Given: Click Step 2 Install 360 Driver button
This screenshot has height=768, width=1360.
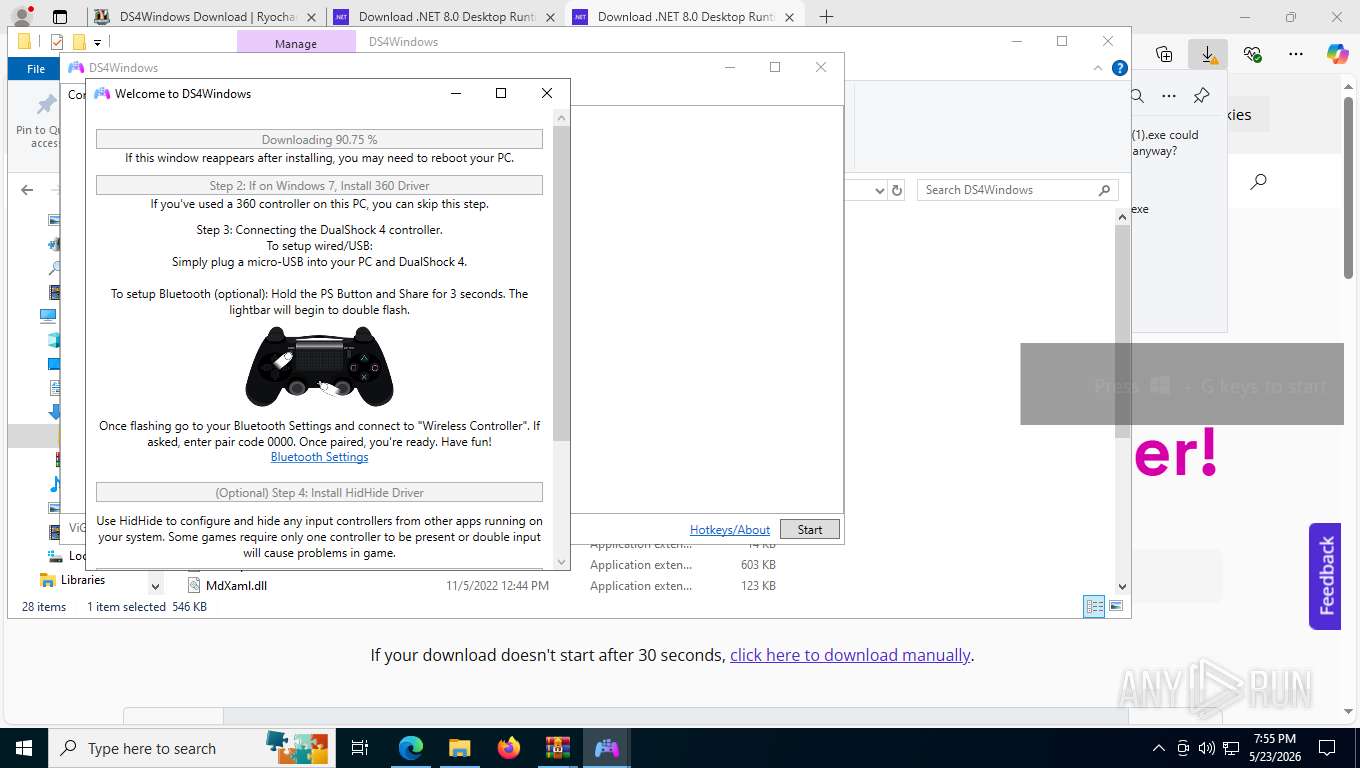Looking at the screenshot, I should (x=319, y=185).
